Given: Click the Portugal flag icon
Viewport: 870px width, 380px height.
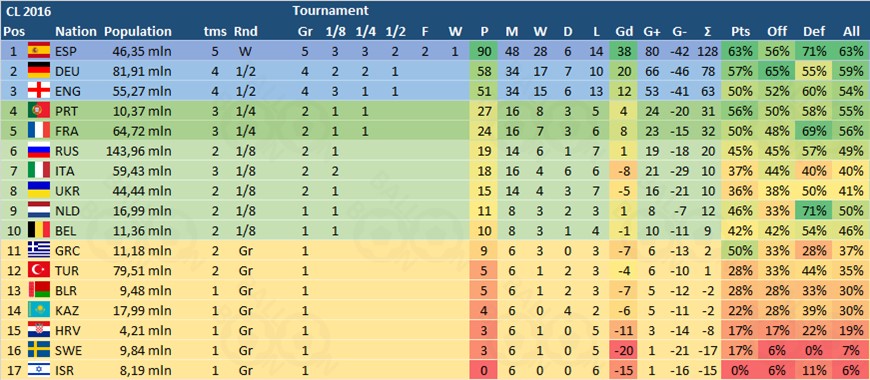Looking at the screenshot, I should tap(39, 111).
